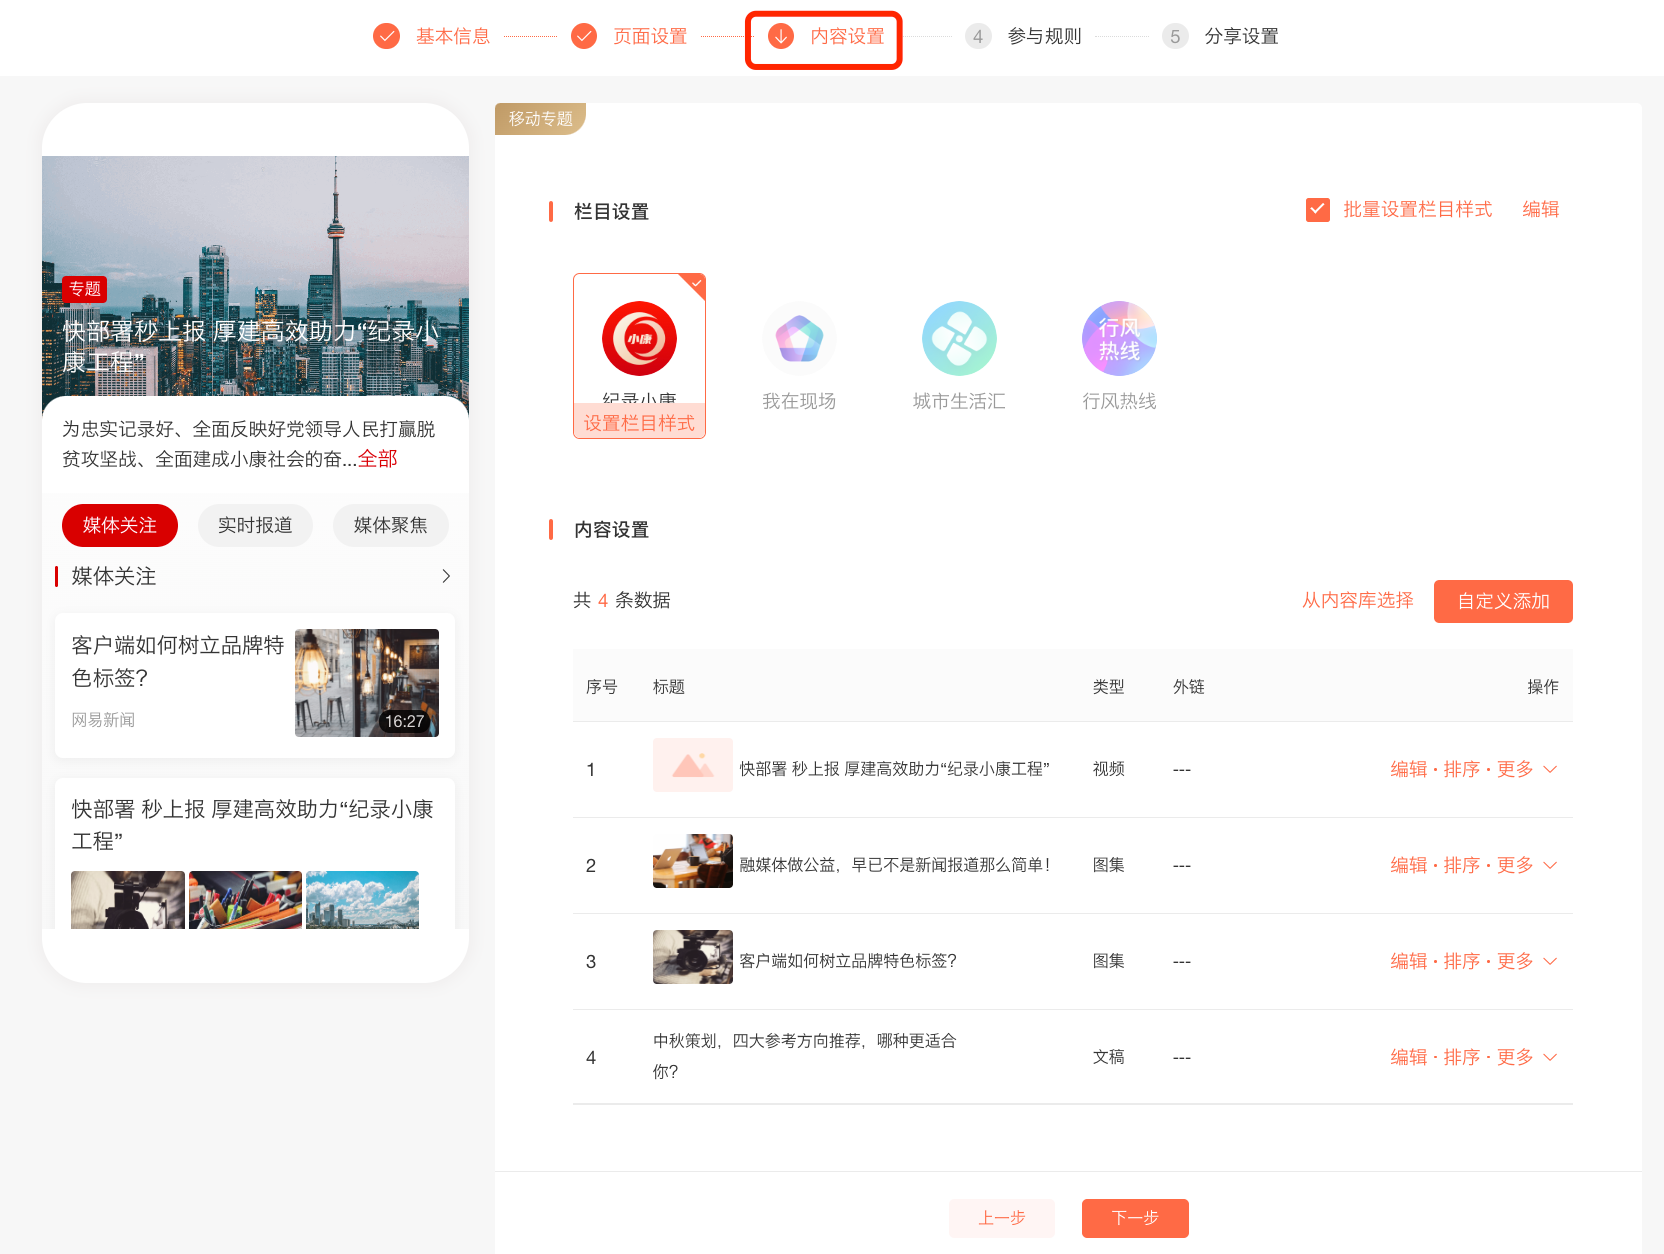Image resolution: width=1664 pixels, height=1254 pixels.
Task: Uncheck the 批量设置栏目样式 checkbox
Action: pos(1318,210)
